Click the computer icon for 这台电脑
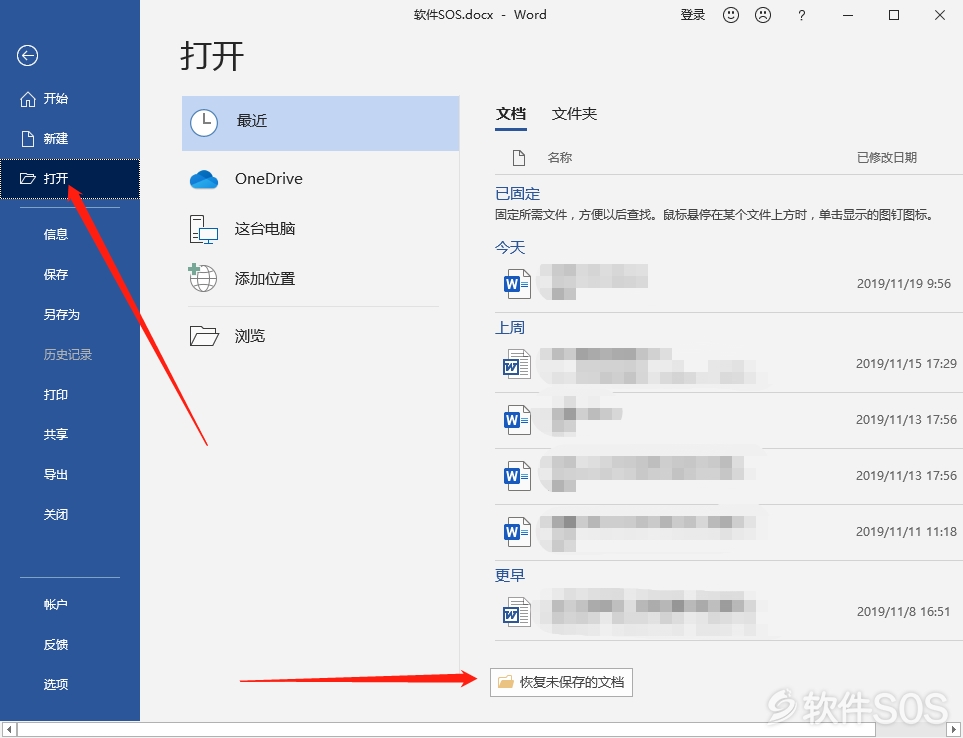 pos(204,230)
